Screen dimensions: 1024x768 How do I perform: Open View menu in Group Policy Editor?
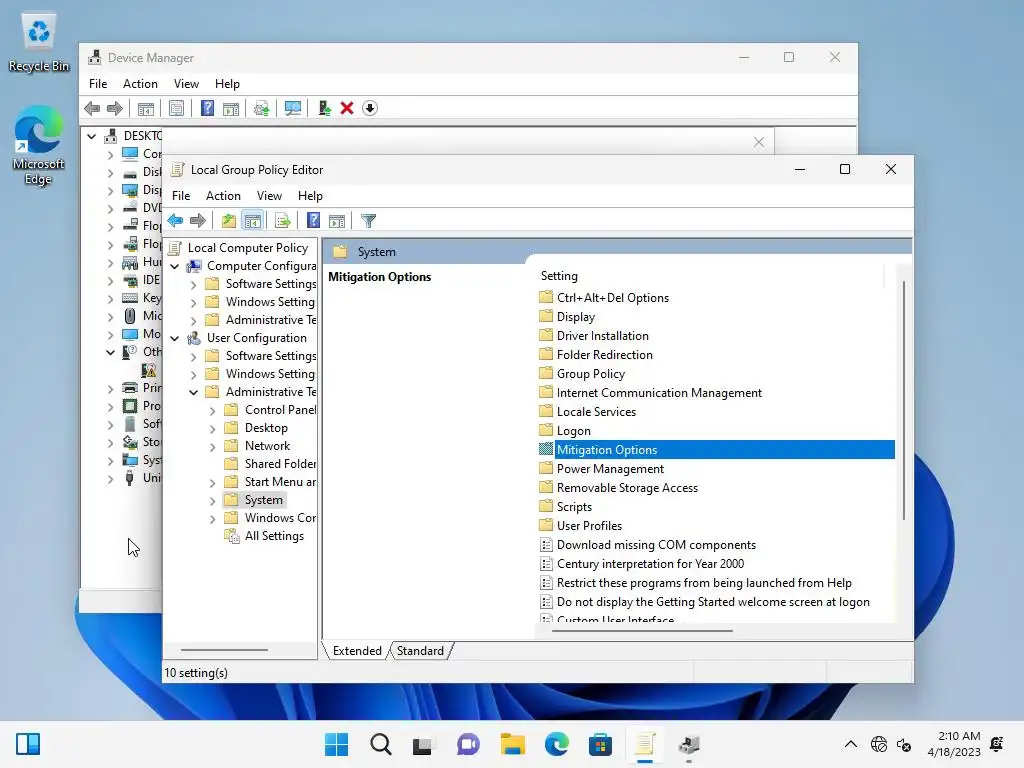tap(269, 196)
